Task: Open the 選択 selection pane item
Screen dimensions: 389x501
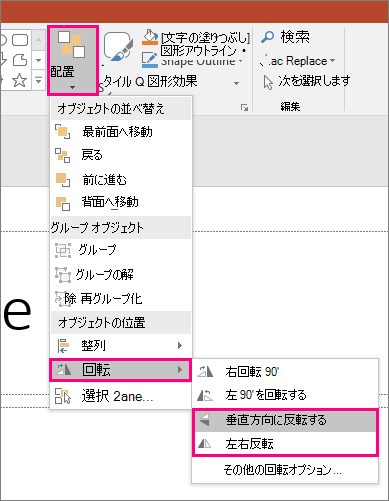Action: 121,396
